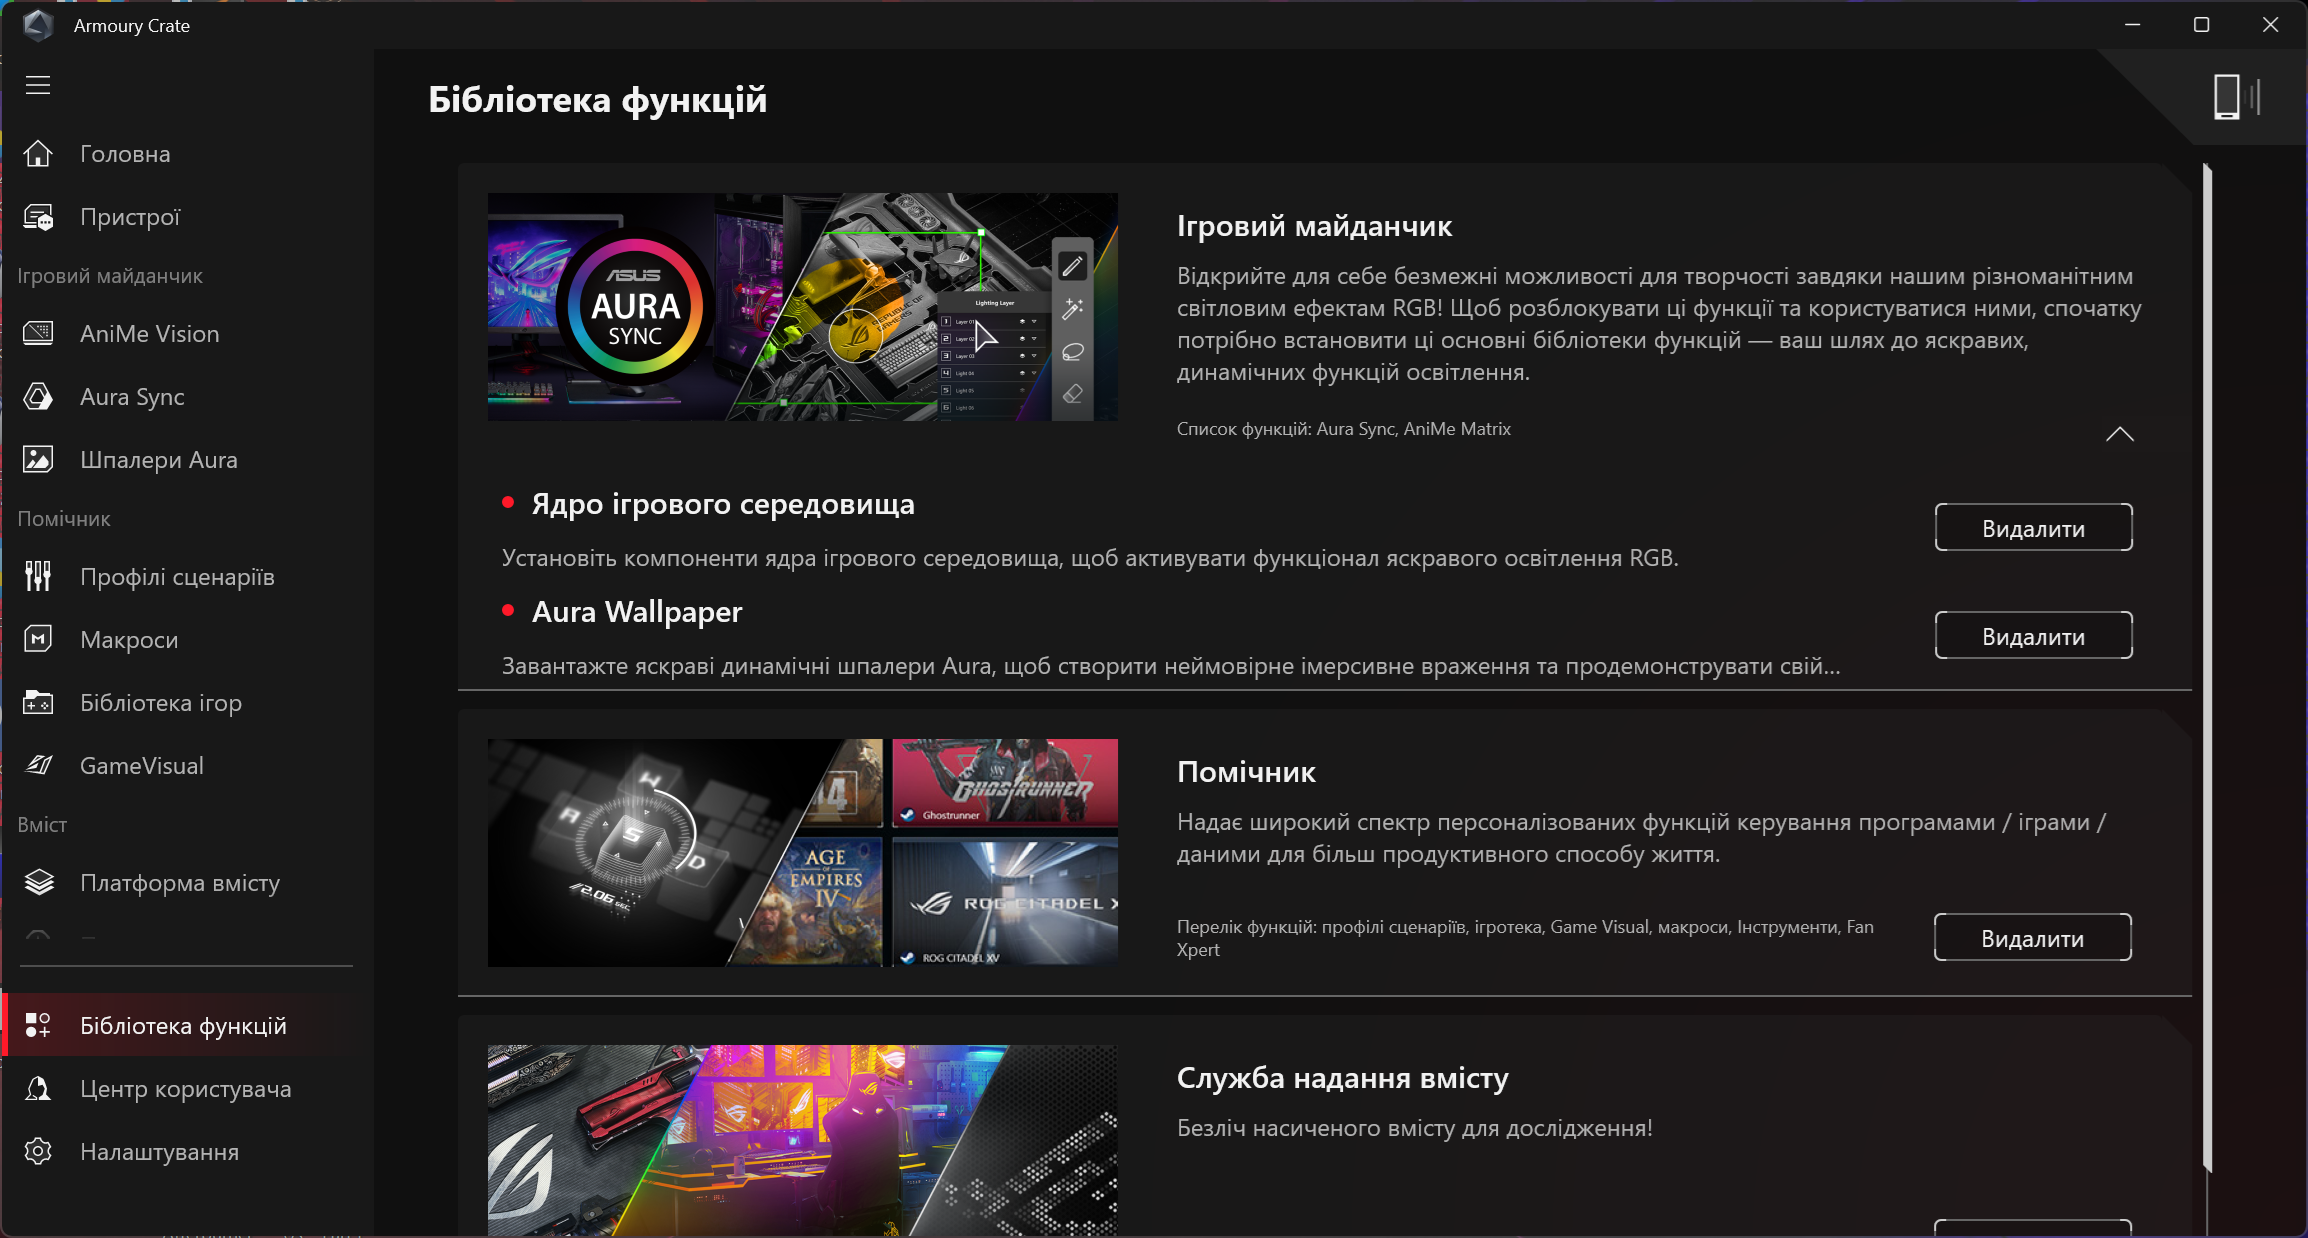This screenshot has width=2308, height=1238.
Task: Open Налаштування settings menu item
Action: click(159, 1152)
